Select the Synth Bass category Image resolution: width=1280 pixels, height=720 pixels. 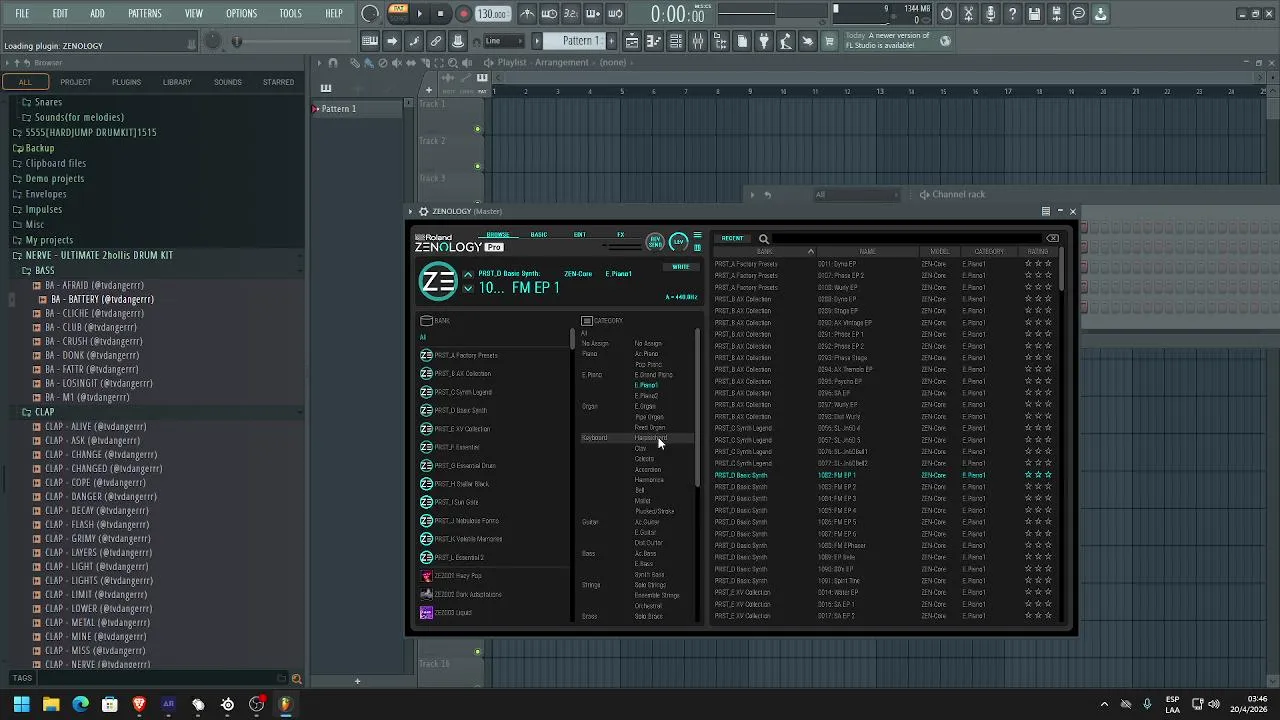tap(649, 575)
